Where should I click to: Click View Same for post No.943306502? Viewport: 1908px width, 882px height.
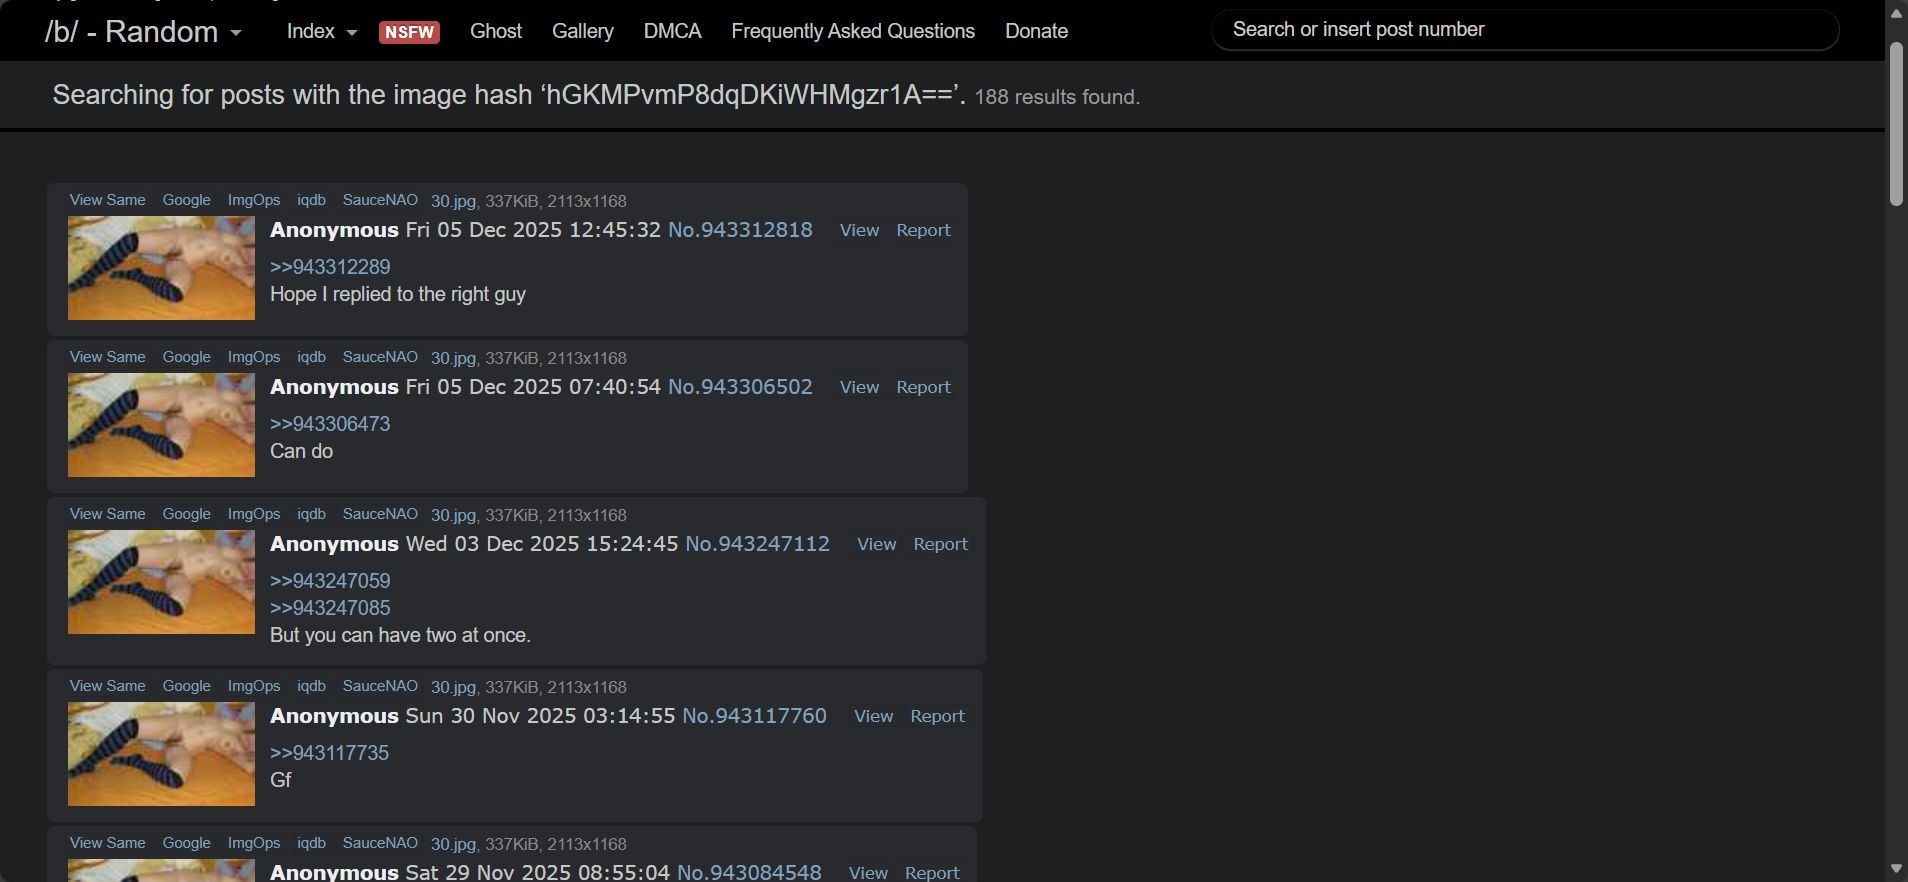107,357
